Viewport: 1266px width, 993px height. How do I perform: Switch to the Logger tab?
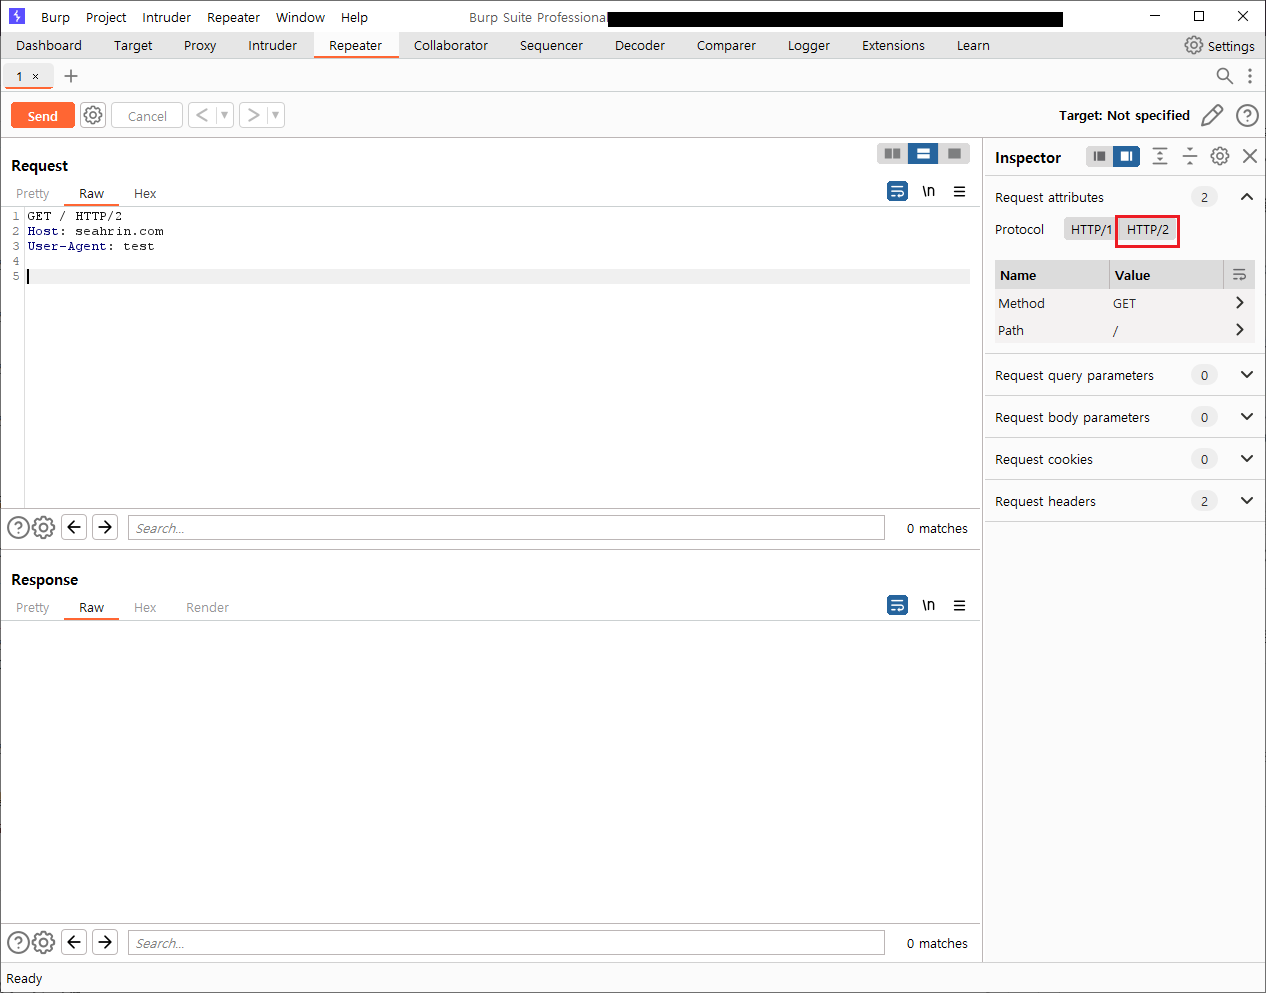(x=809, y=45)
